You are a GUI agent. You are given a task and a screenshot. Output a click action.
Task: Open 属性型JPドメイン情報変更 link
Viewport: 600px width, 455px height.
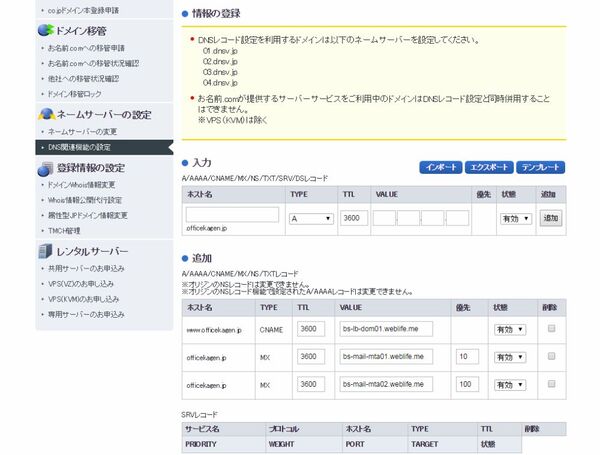87,215
